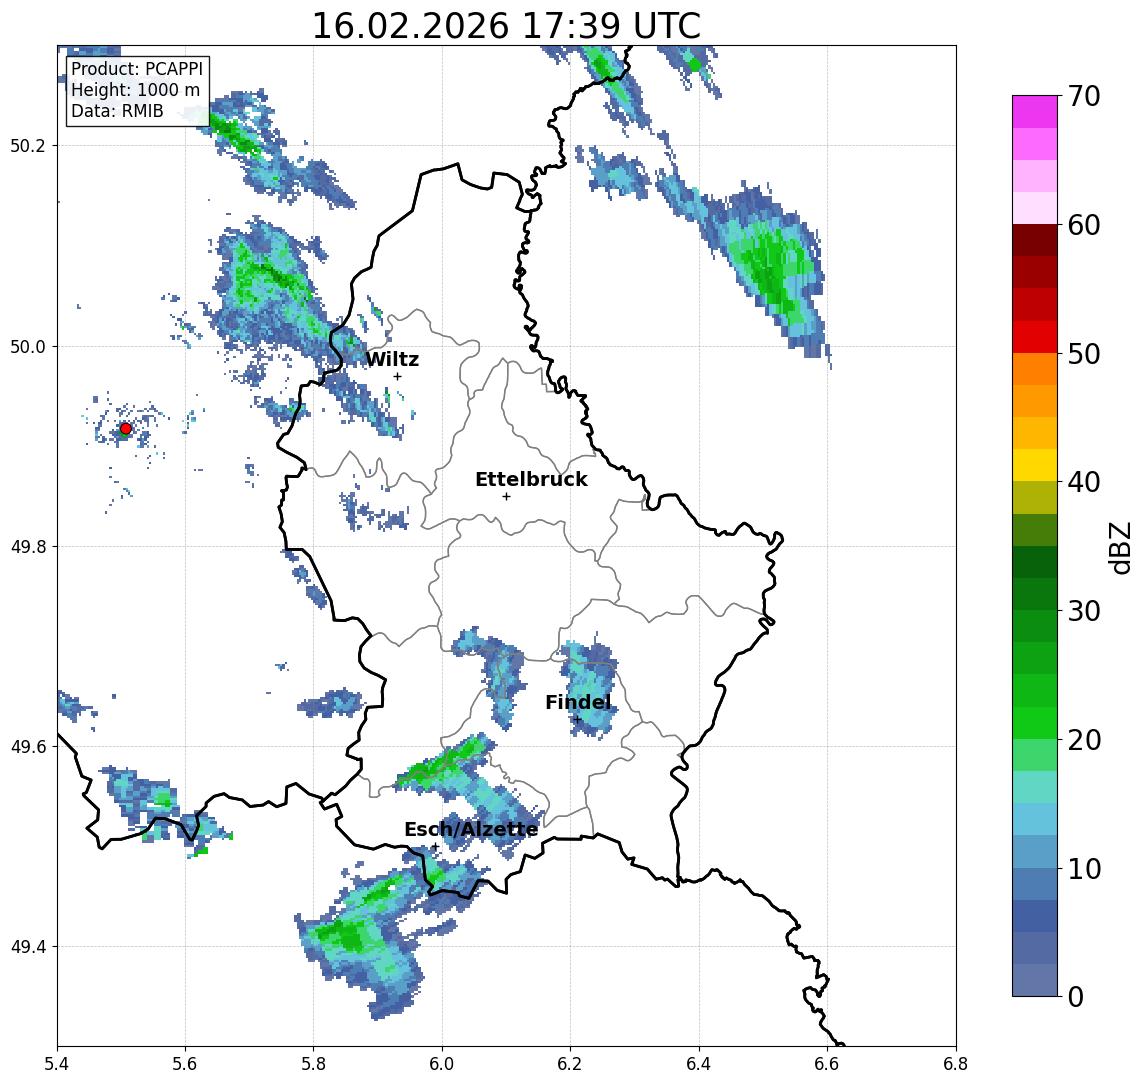Click the Wiltz city label
Image resolution: width=1145 pixels, height=1084 pixels.
(x=392, y=359)
